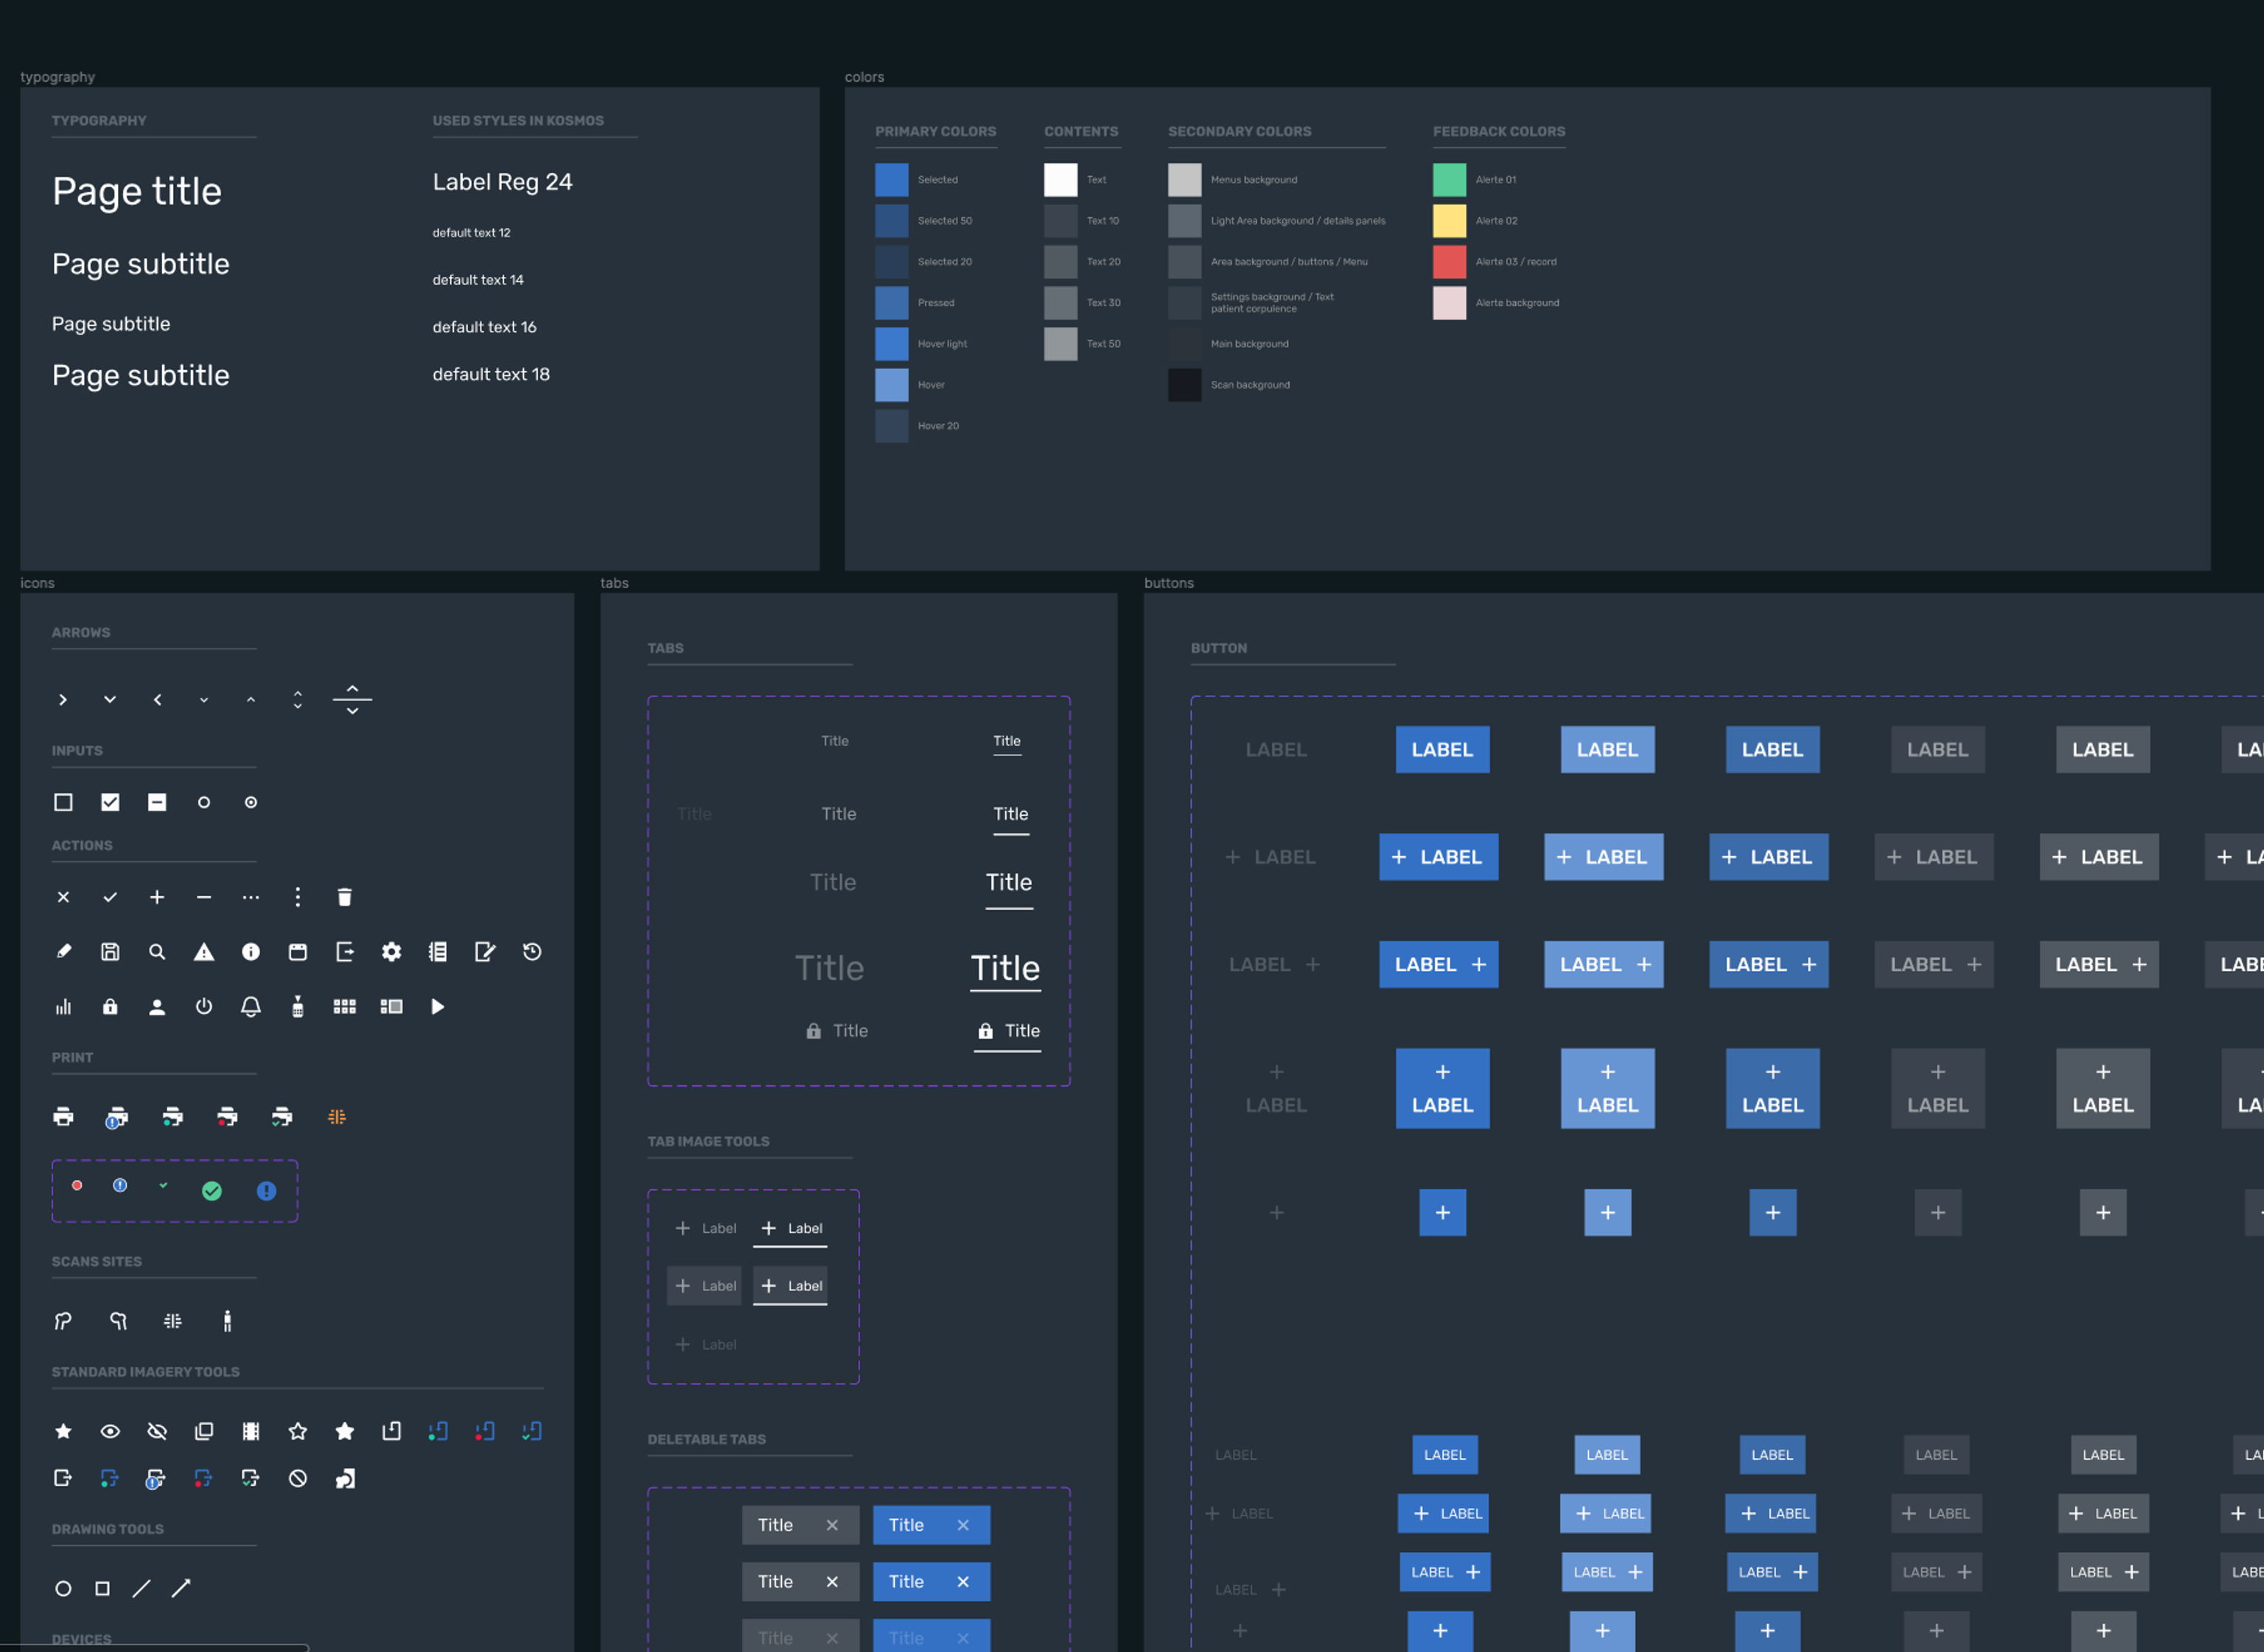Select the analytics/chart bar icon
The width and height of the screenshot is (2264, 1652).
point(65,1005)
